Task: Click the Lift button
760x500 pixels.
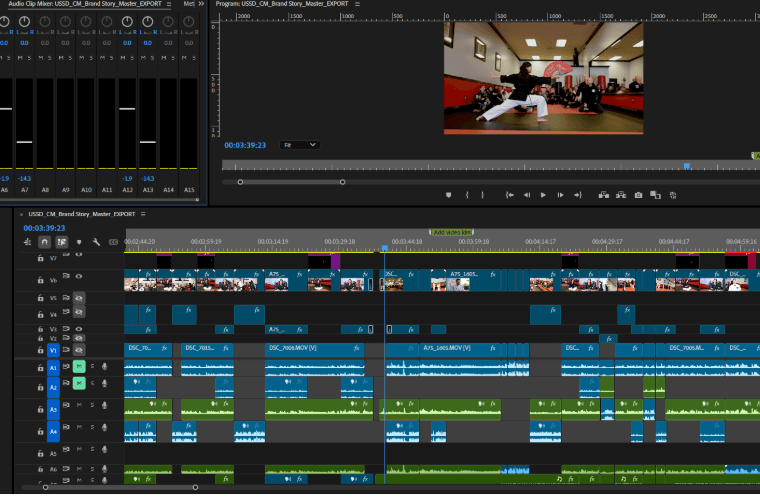Action: tap(603, 195)
